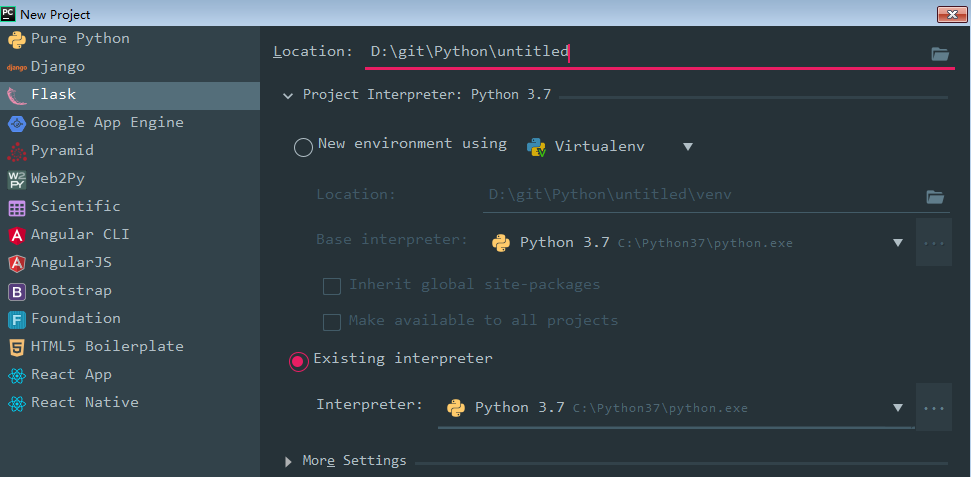This screenshot has width=971, height=477.
Task: Click the project Location text field
Action: pyautogui.click(x=640, y=52)
